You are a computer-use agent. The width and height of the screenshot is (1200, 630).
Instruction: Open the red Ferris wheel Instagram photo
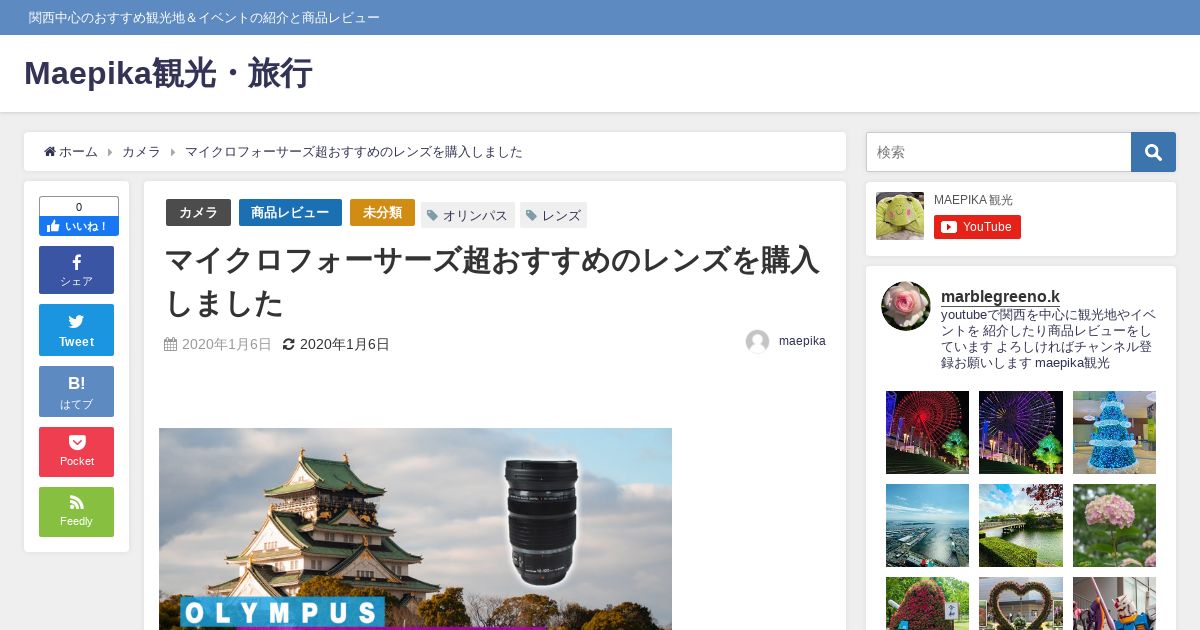927,432
